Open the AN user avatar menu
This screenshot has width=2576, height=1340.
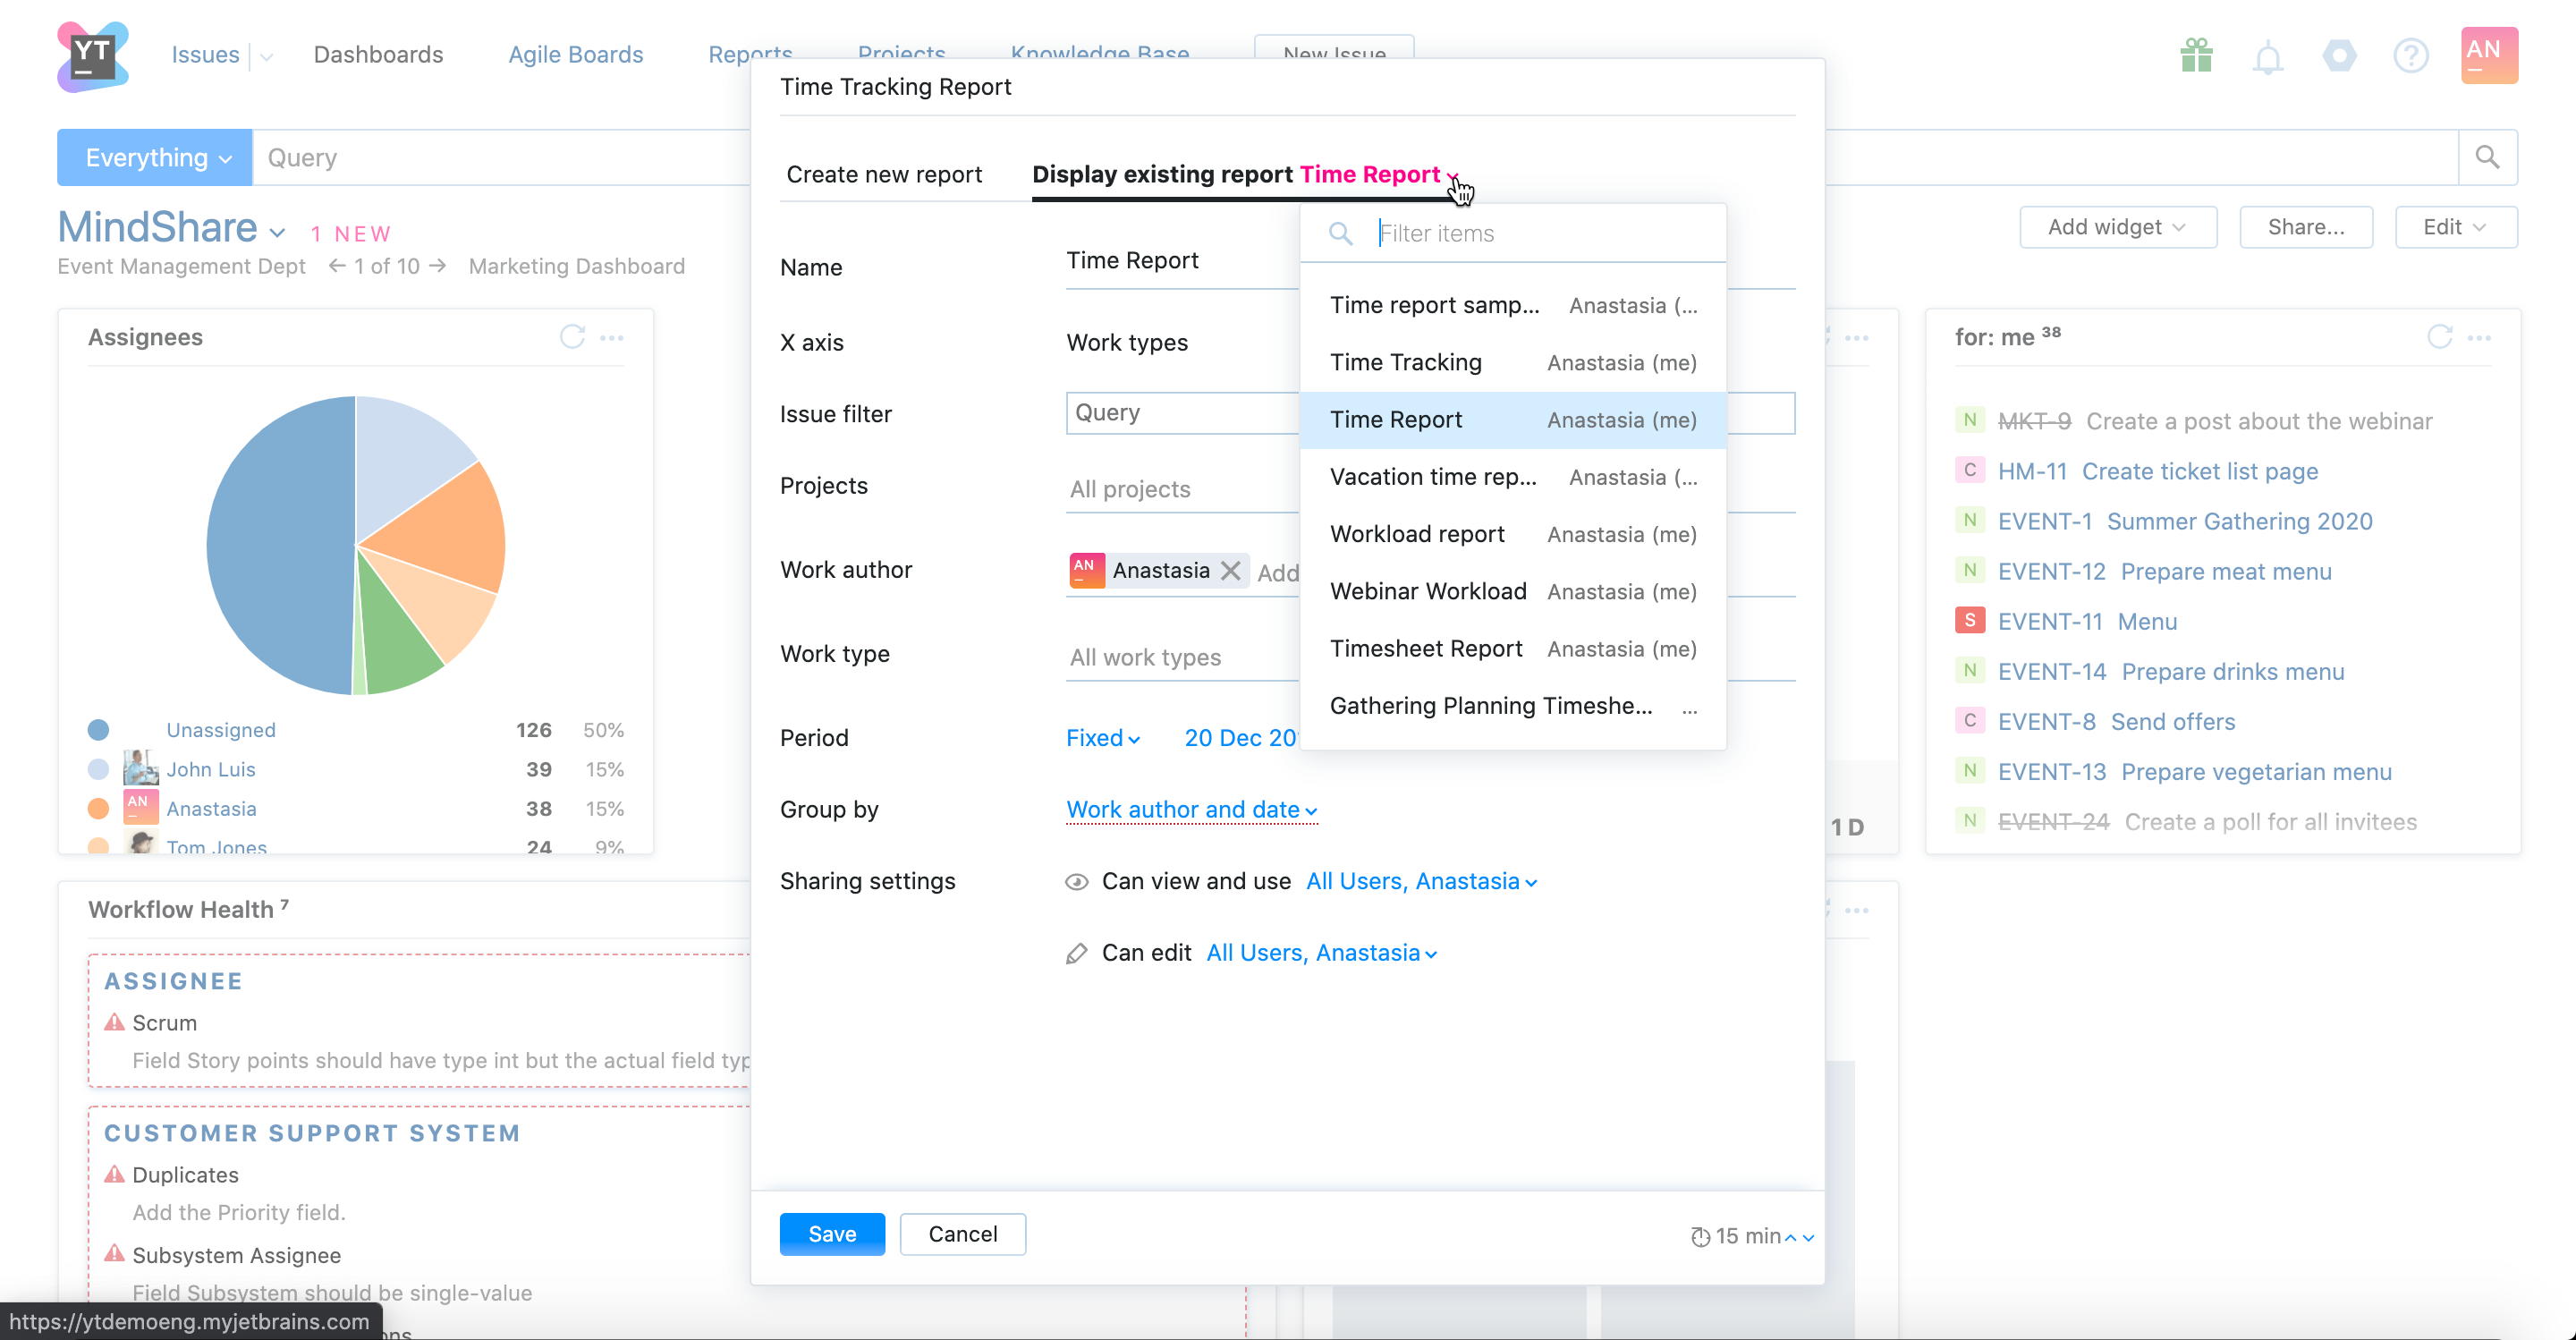(x=2488, y=55)
